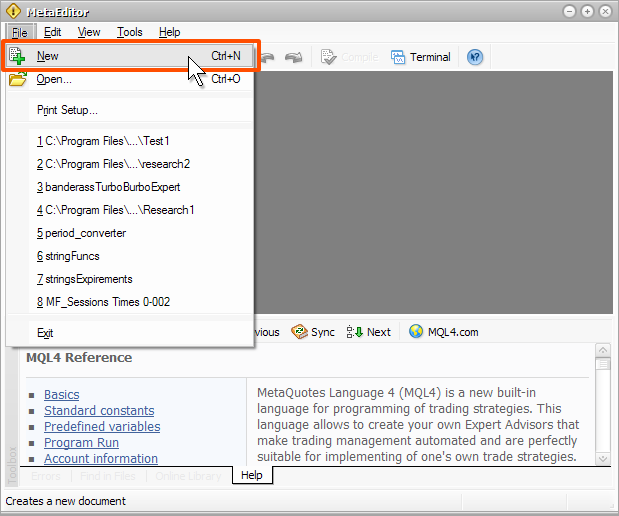This screenshot has width=619, height=516.
Task: Select Print Setup... menu entry
Action: pyautogui.click(x=130, y=110)
